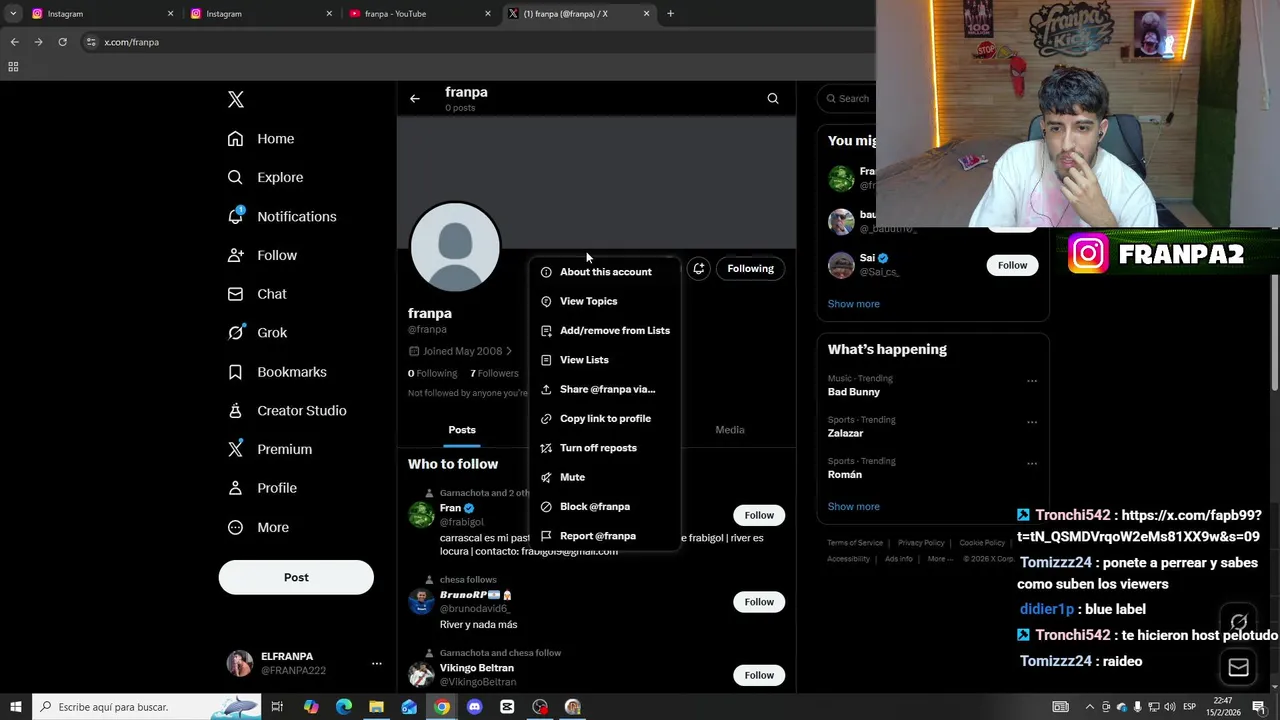
Task: Open options for Román trend
Action: coord(1032,463)
